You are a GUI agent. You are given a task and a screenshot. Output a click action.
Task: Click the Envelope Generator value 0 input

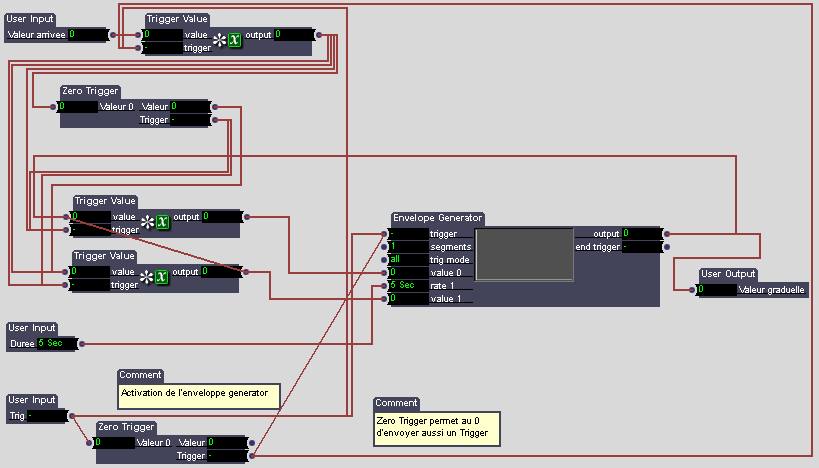407,272
